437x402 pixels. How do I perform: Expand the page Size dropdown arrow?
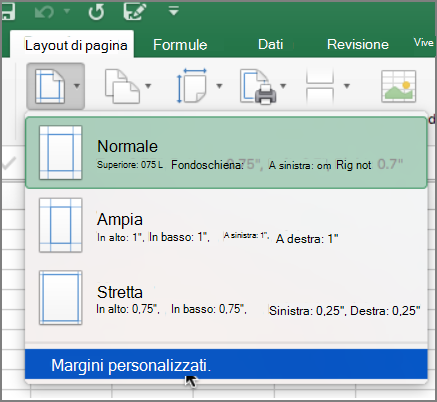tap(219, 86)
